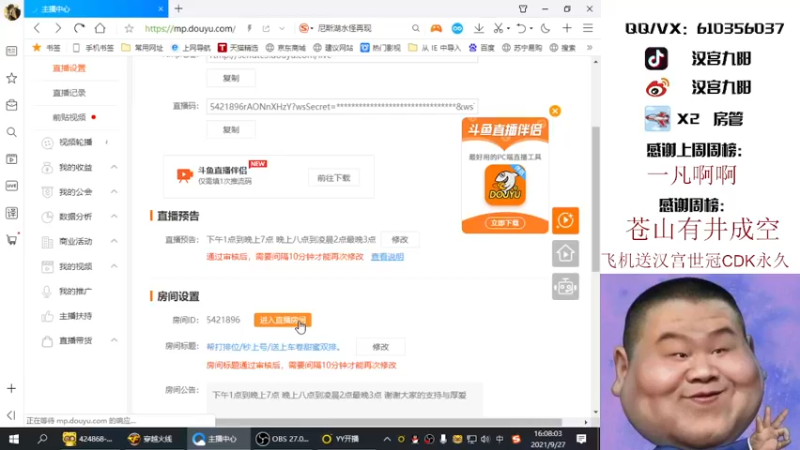Click the floating robot assistant icon

point(565,287)
